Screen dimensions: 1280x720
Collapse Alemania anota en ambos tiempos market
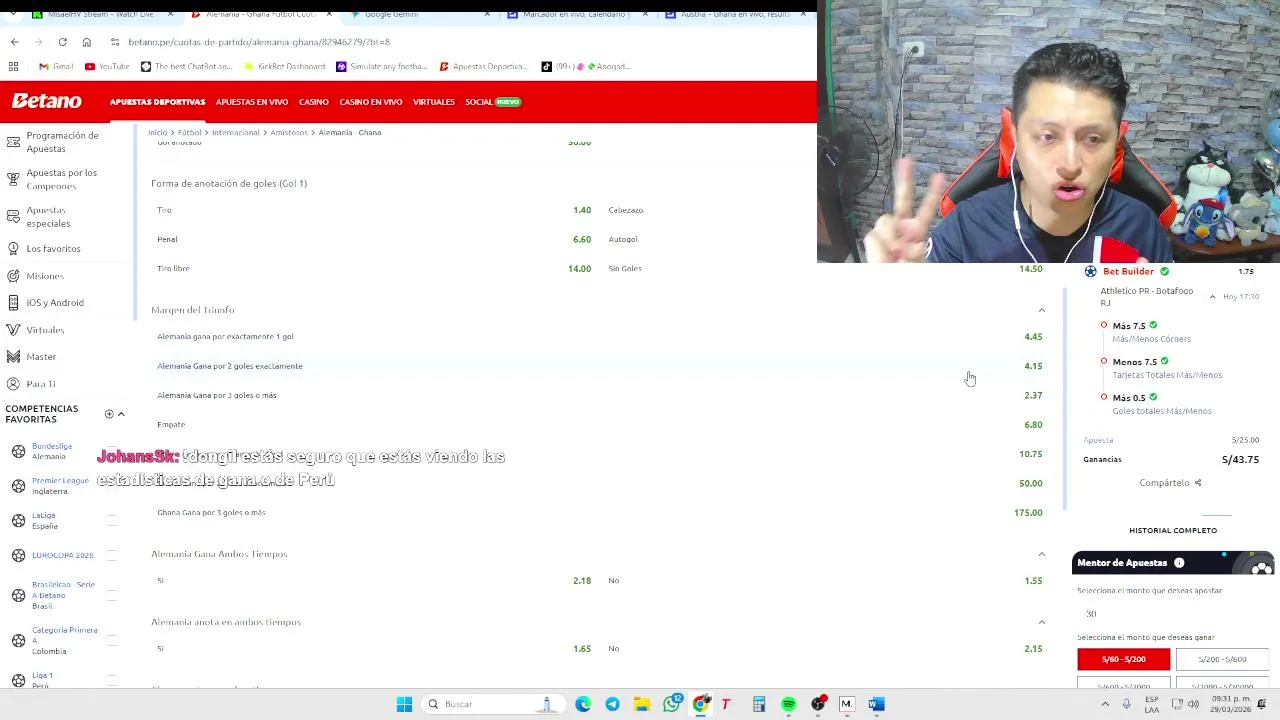point(1041,622)
